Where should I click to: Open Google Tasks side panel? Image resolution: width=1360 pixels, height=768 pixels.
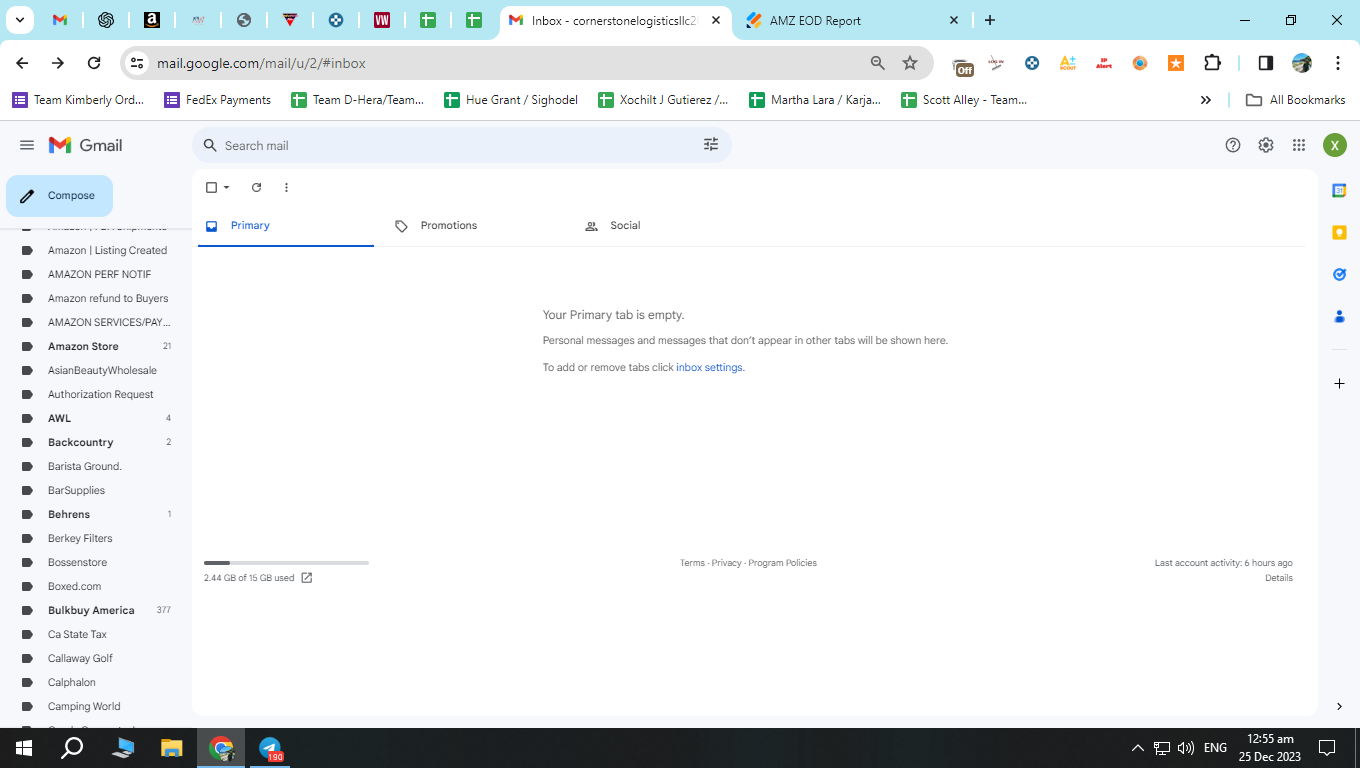tap(1339, 274)
